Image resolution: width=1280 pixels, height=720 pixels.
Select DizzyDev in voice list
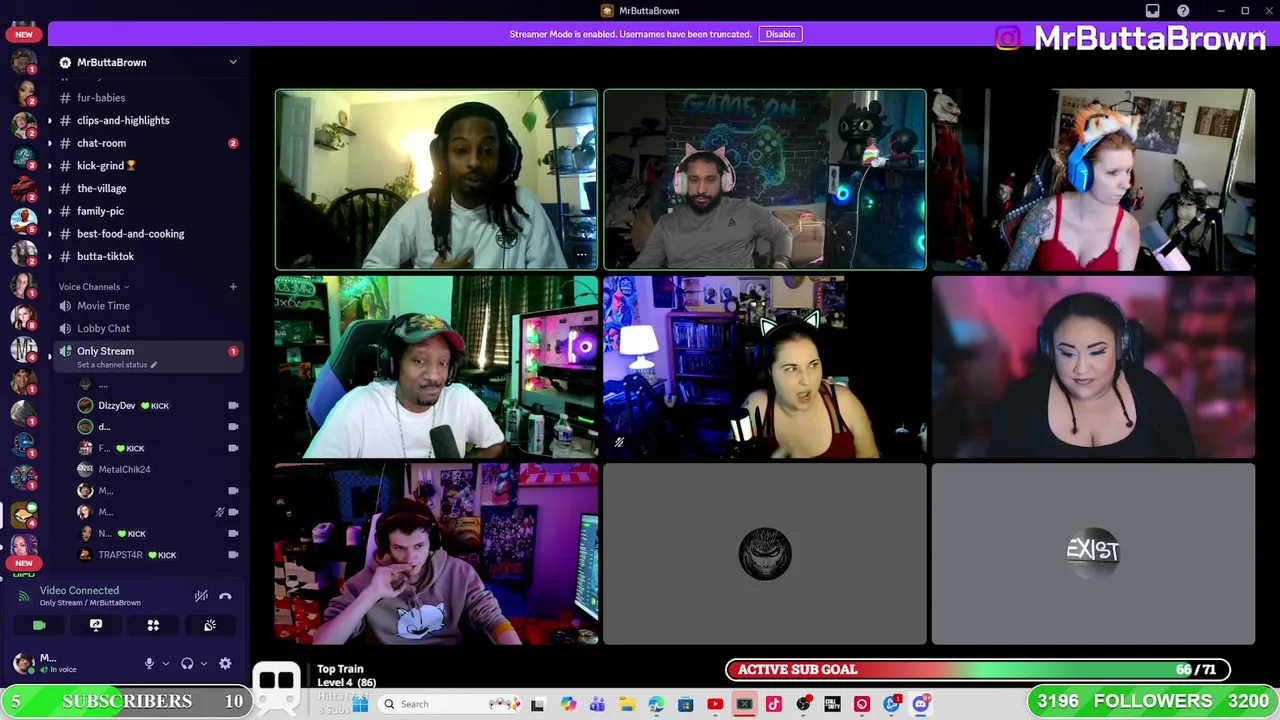[116, 406]
